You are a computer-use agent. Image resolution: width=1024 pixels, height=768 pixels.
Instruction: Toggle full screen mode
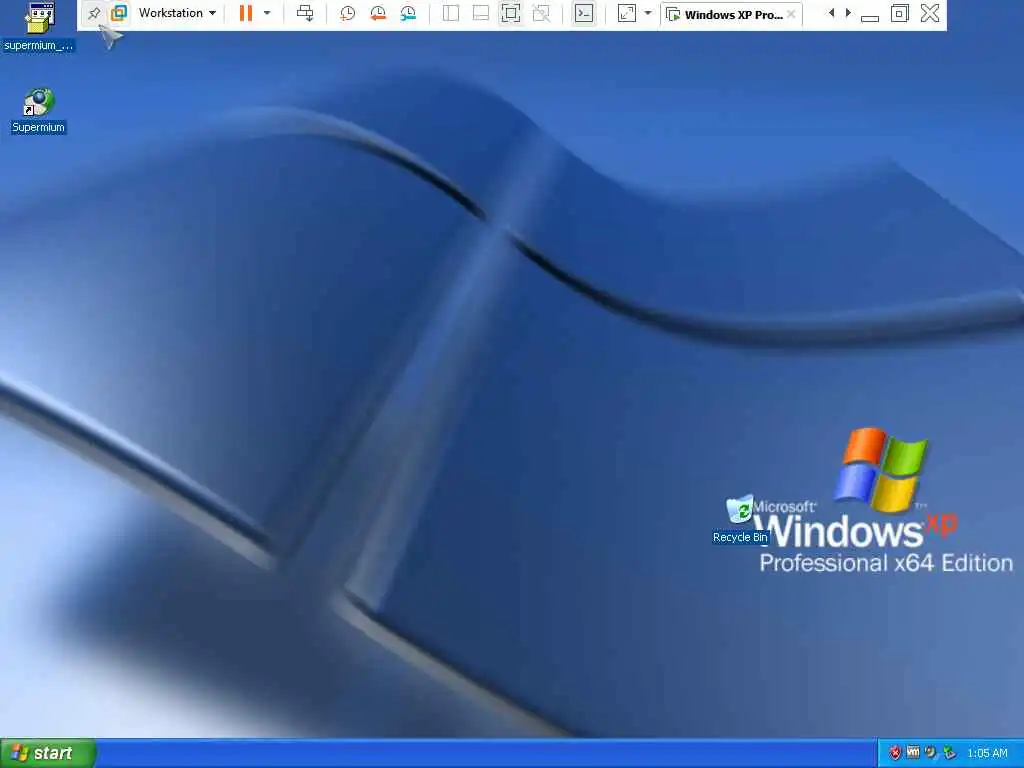tap(511, 13)
